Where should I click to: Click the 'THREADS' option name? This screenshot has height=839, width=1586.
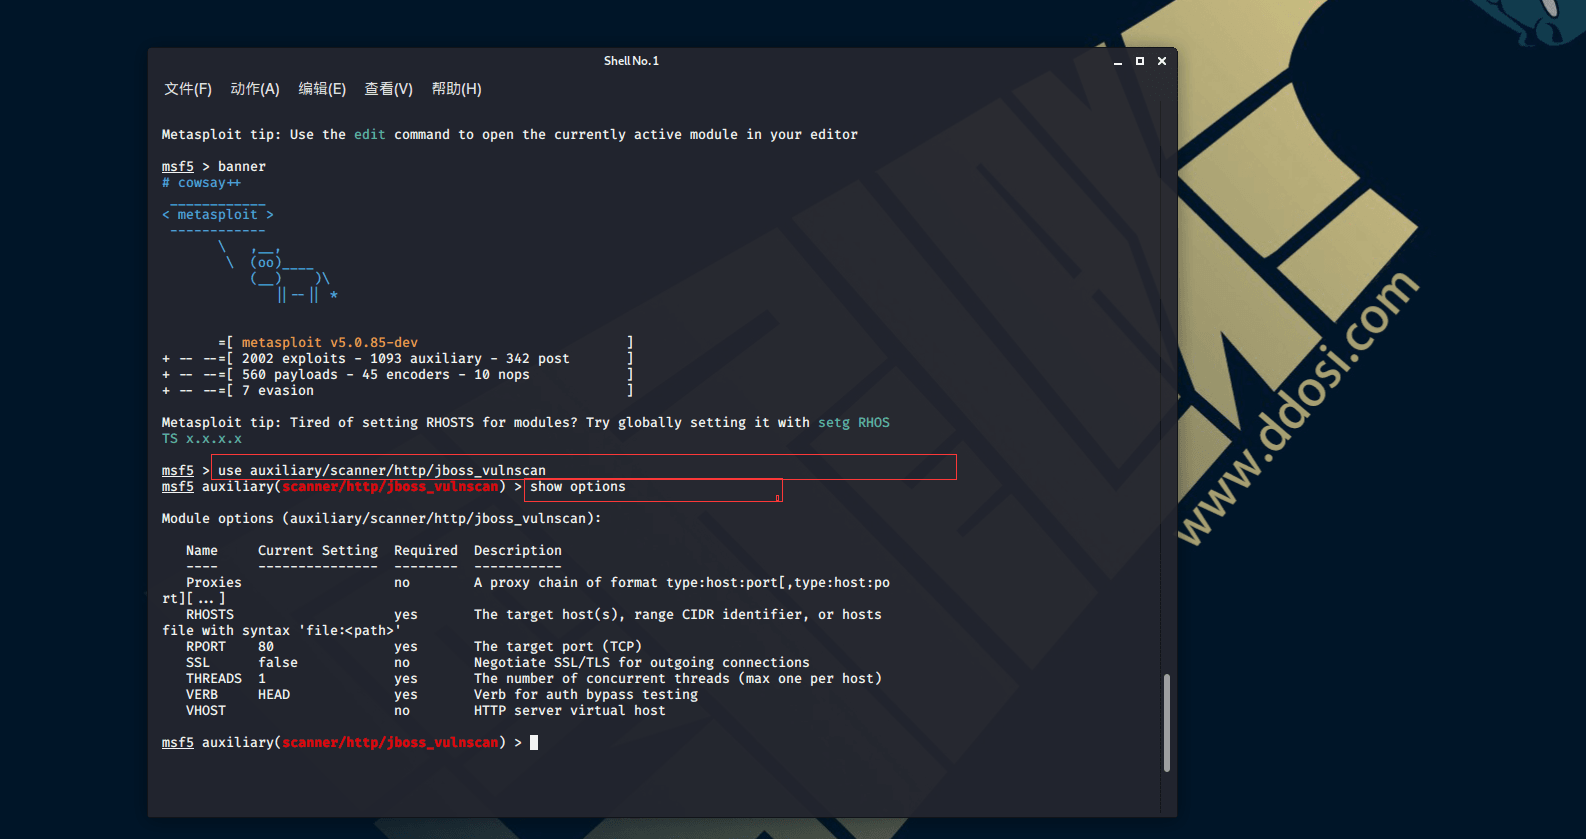click(x=214, y=679)
